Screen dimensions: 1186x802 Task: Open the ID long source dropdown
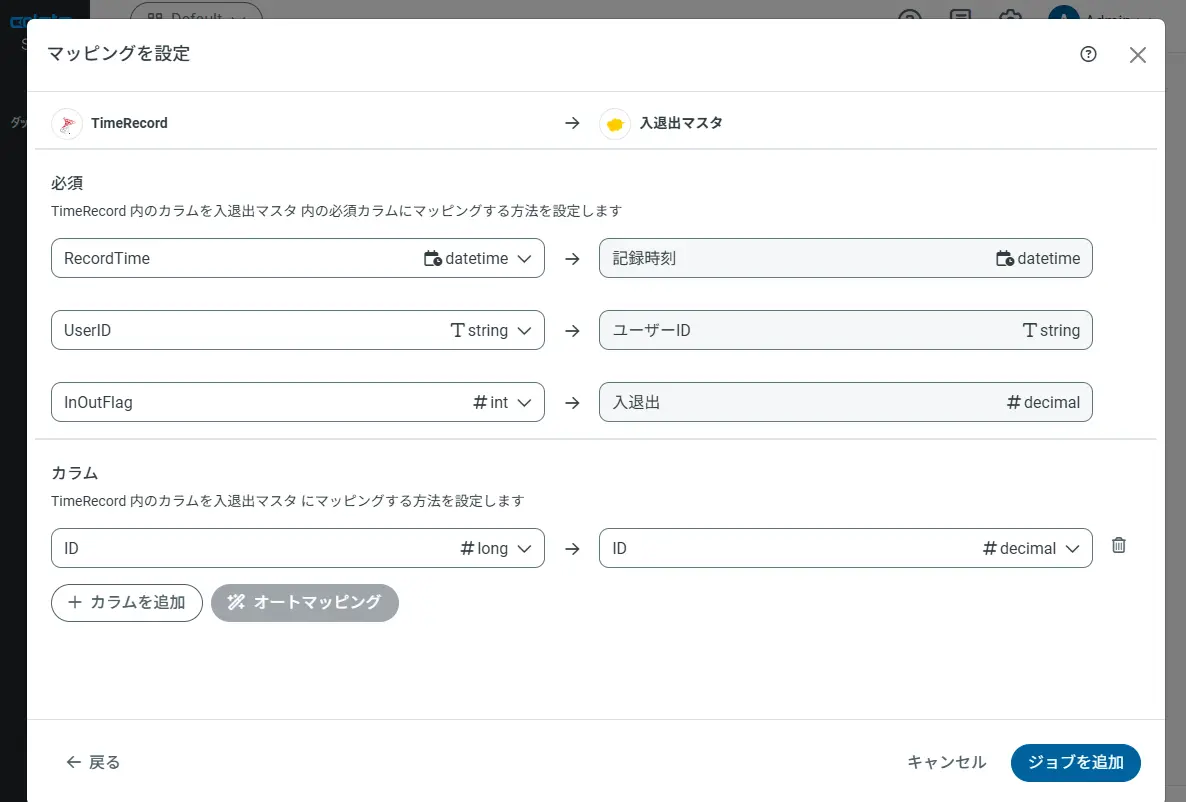[526, 548]
